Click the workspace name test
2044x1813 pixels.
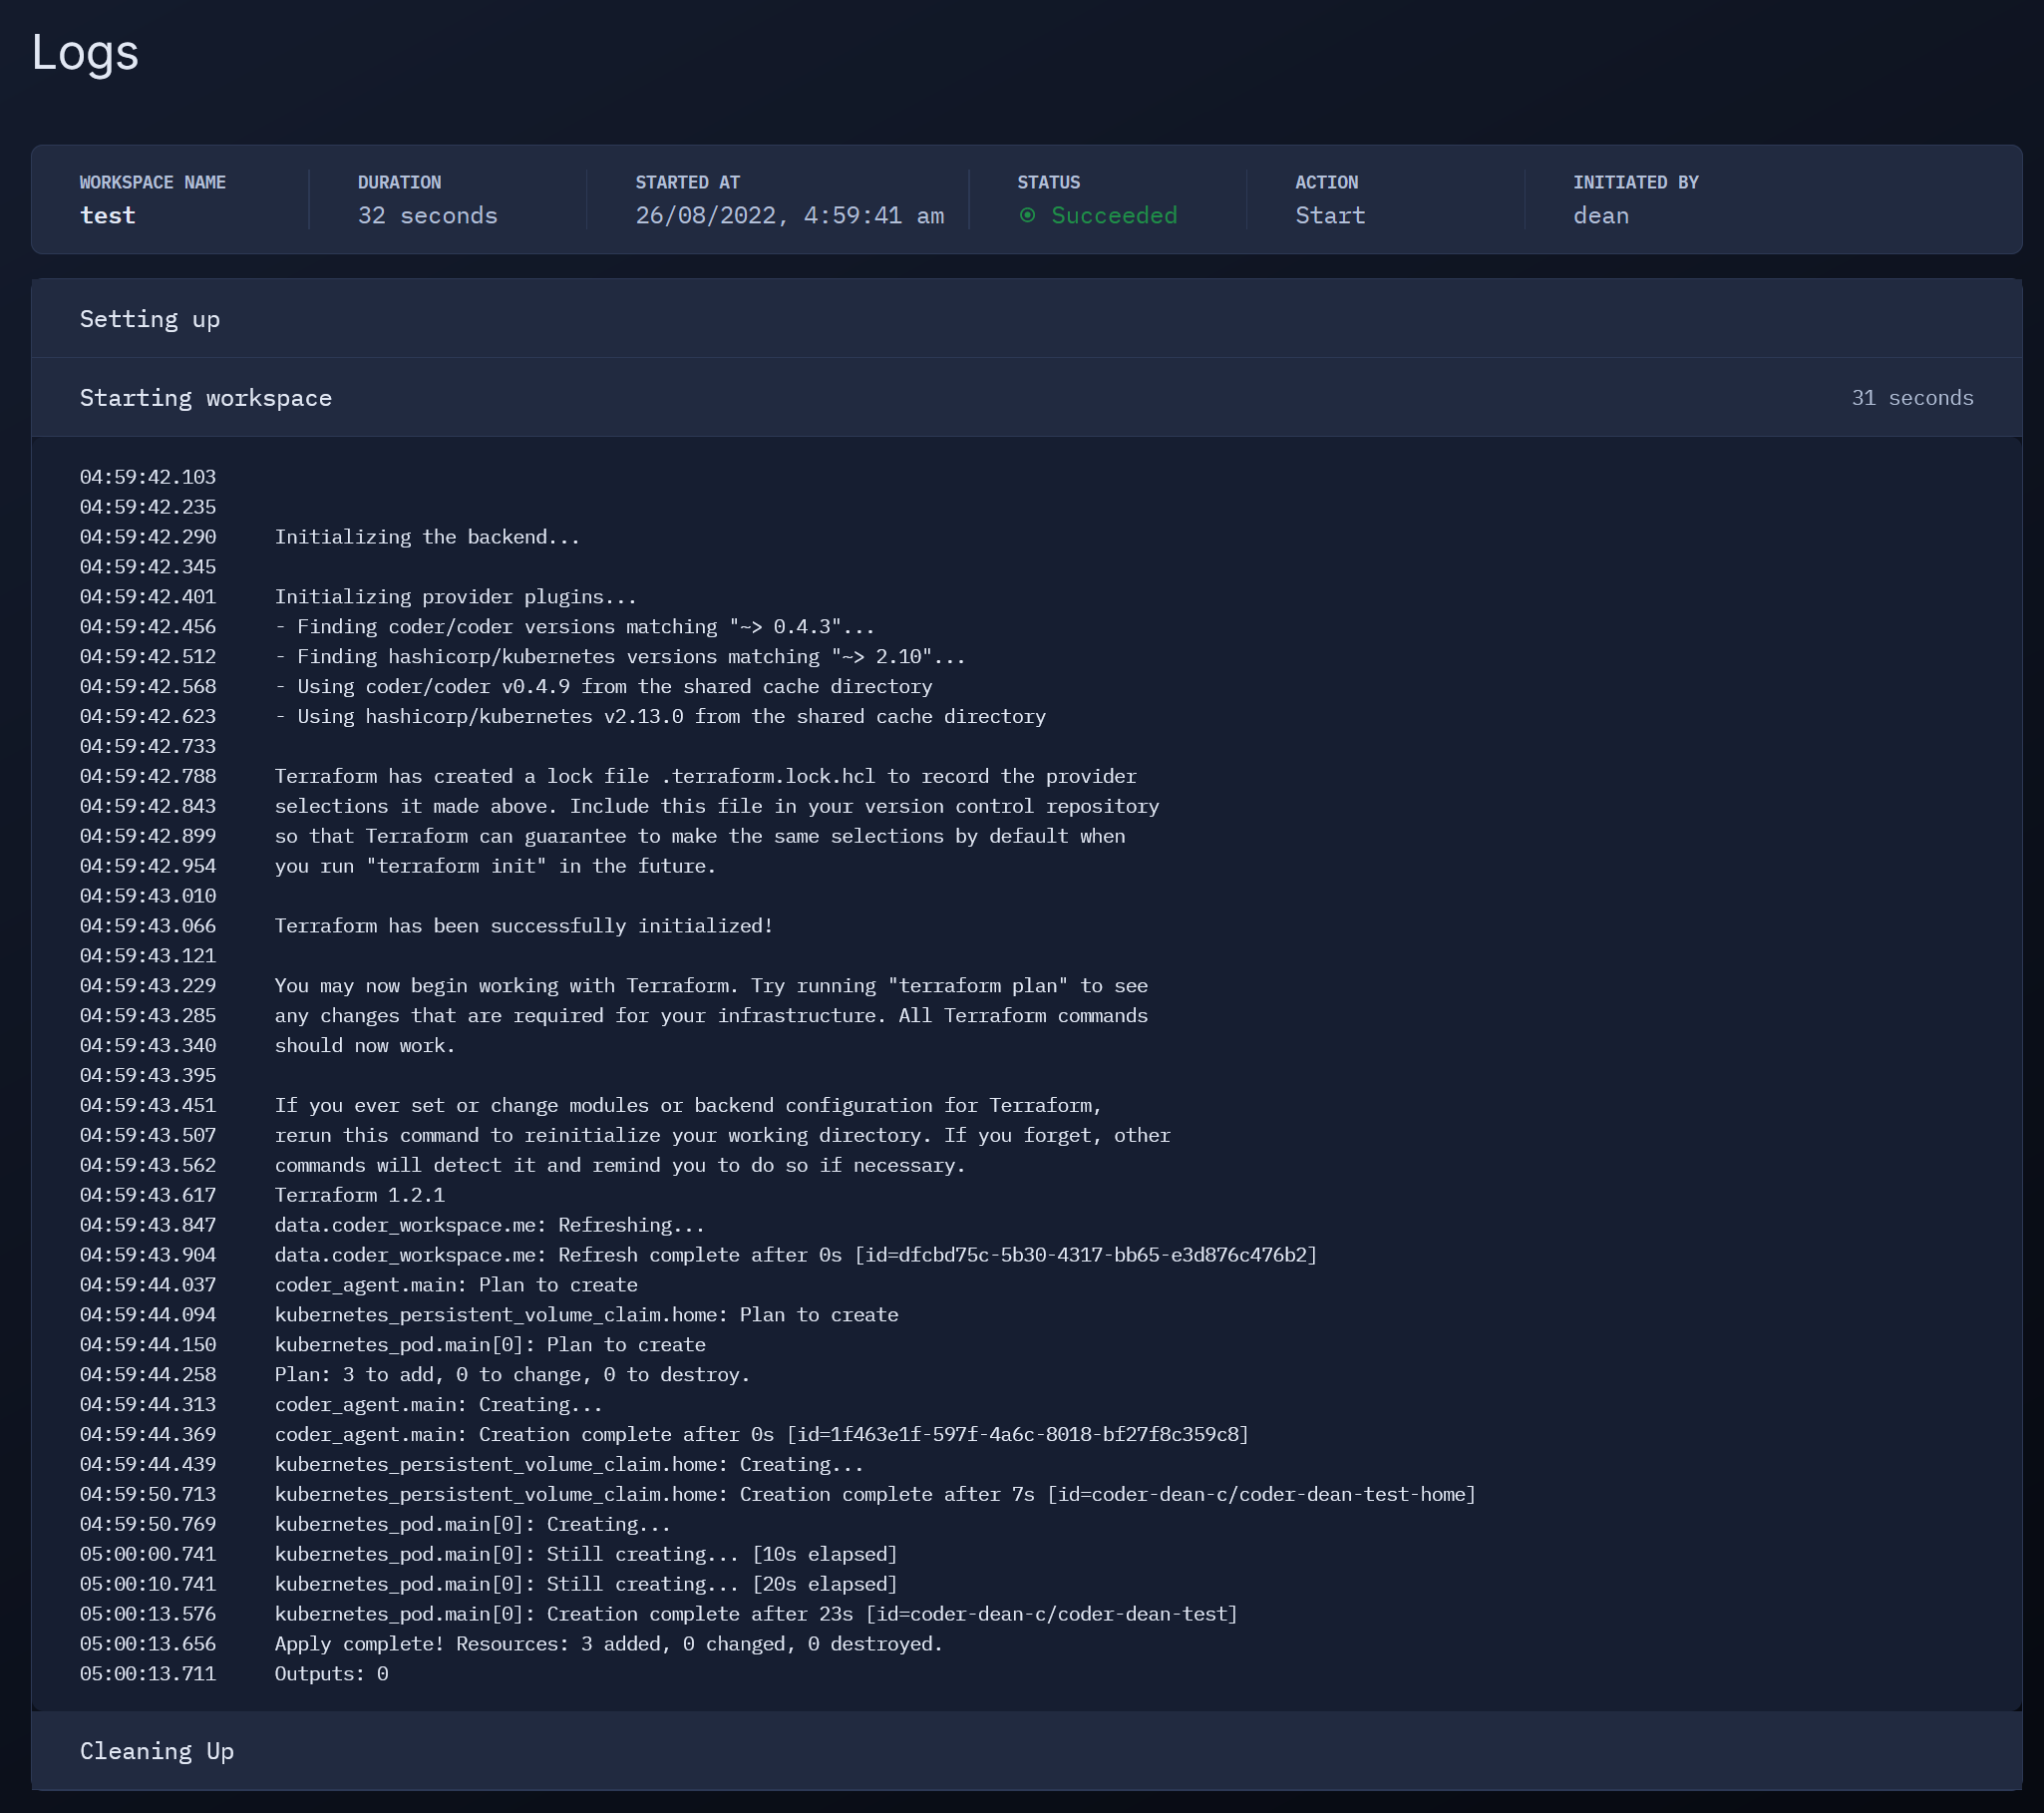click(107, 216)
